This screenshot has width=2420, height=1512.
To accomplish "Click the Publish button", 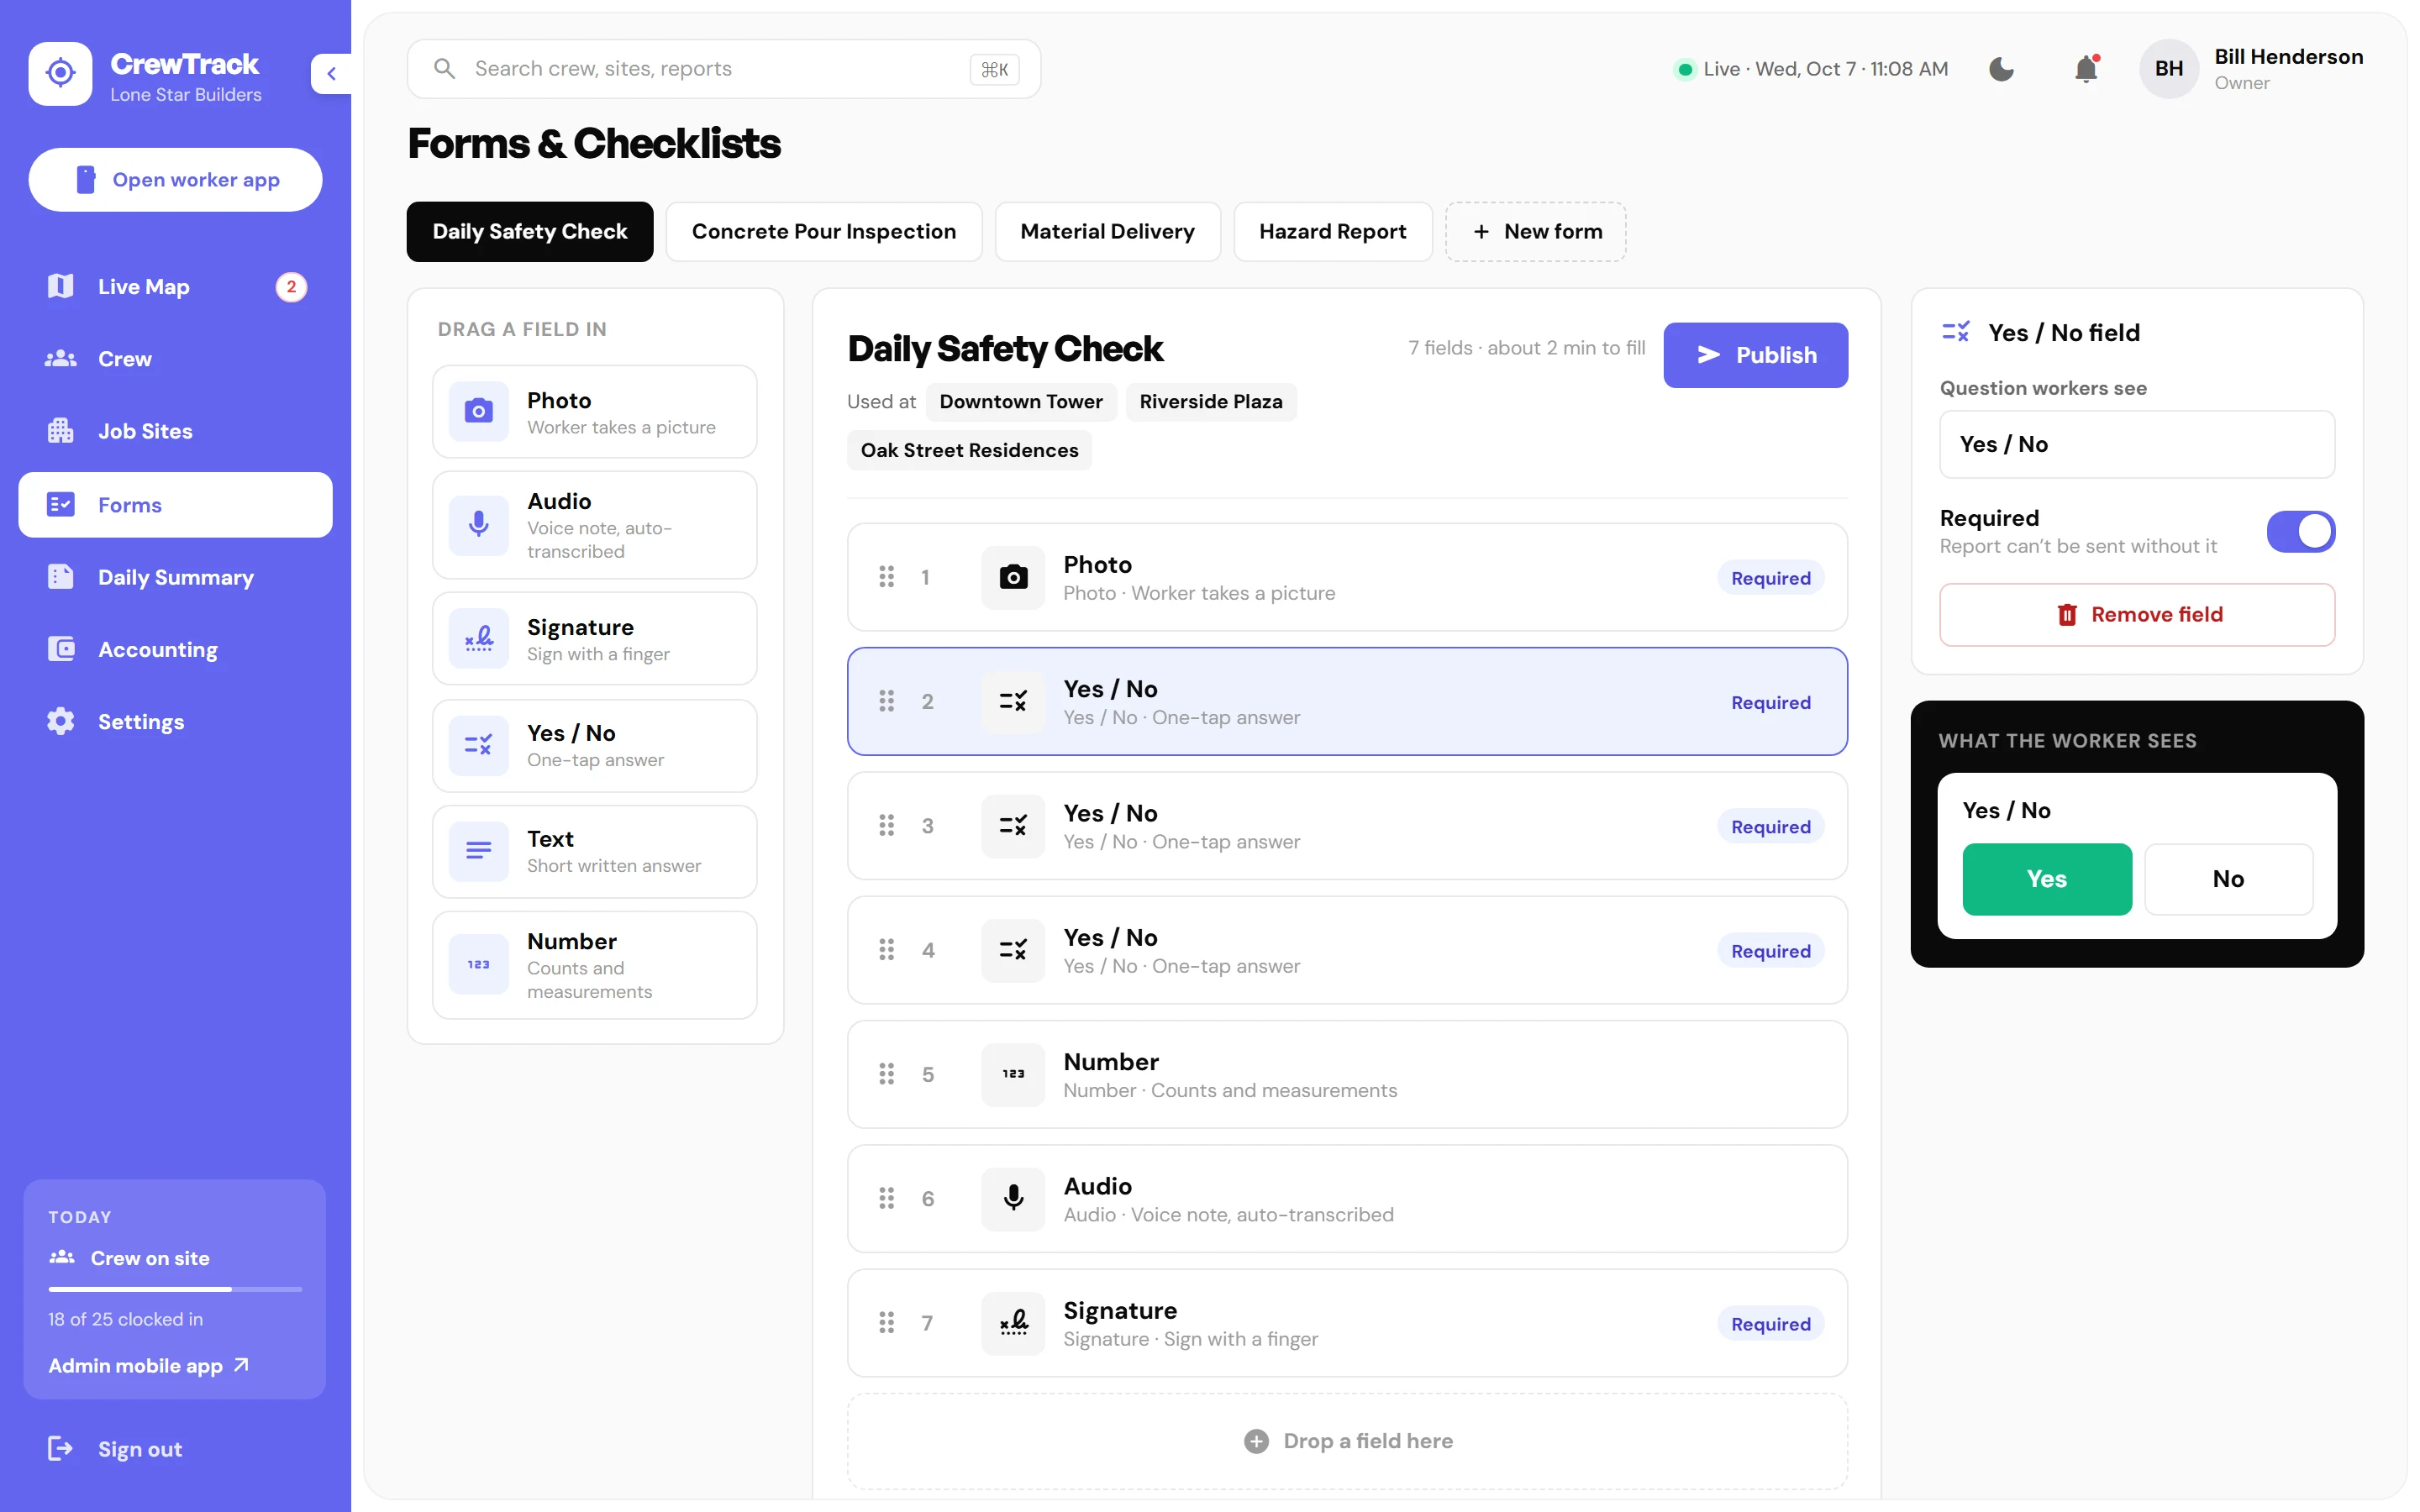I will point(1755,355).
